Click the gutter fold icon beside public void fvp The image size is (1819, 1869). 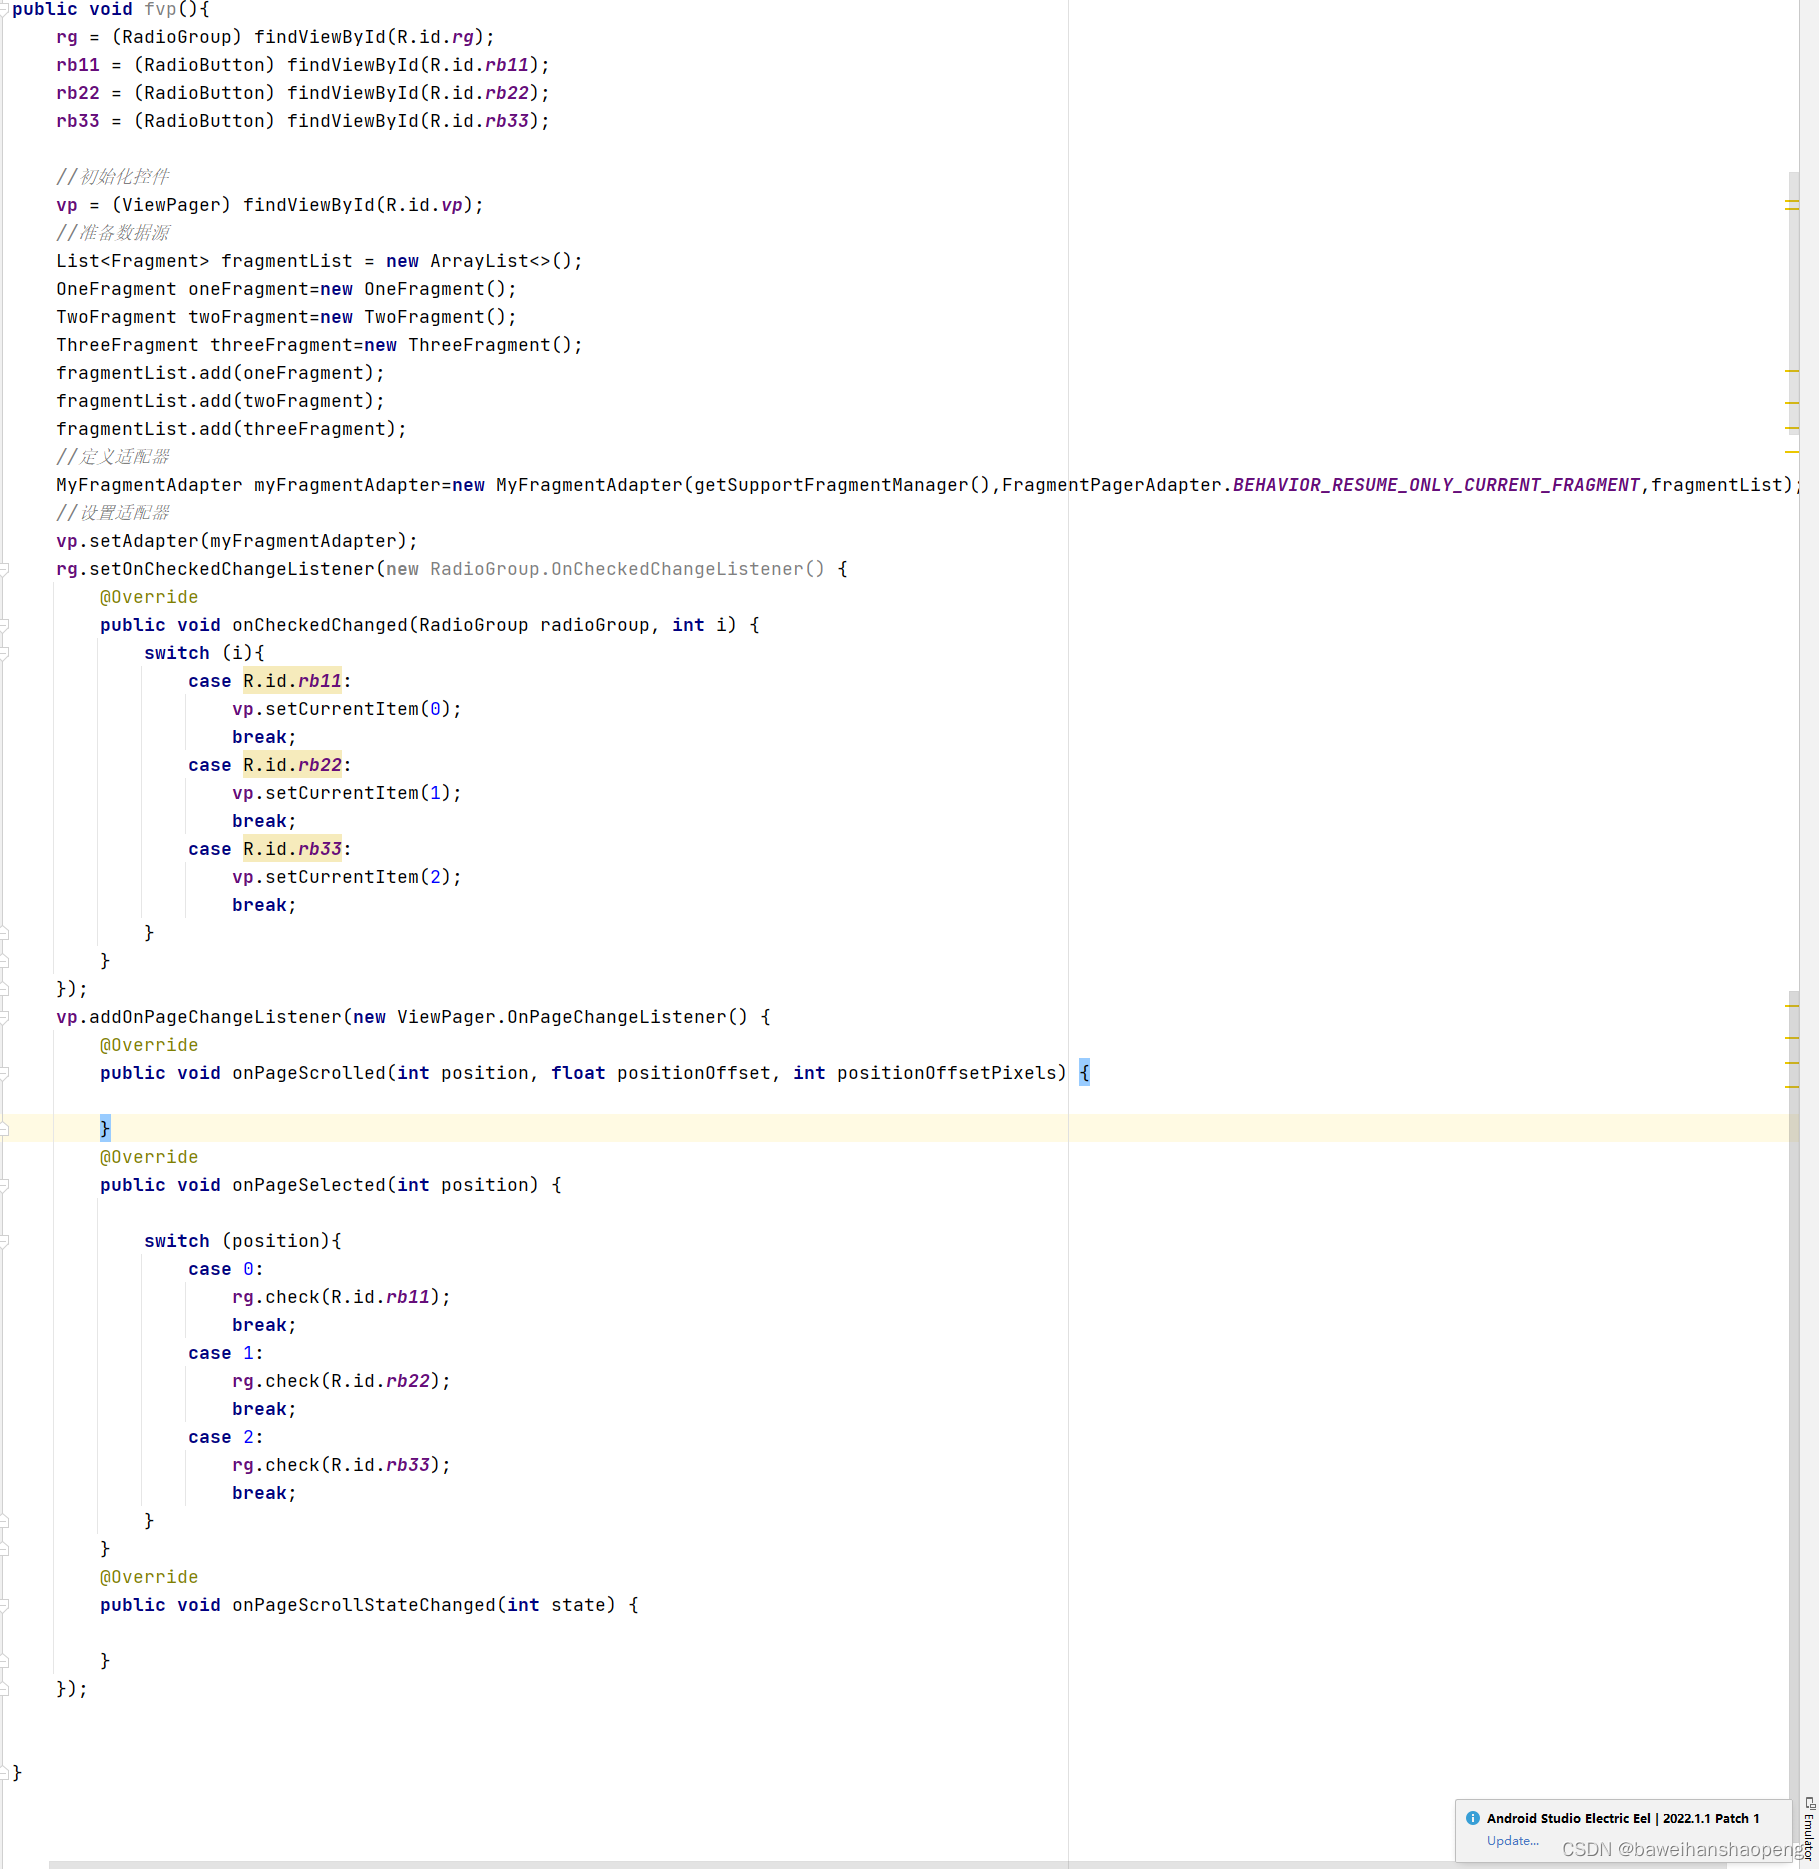pyautogui.click(x=5, y=10)
